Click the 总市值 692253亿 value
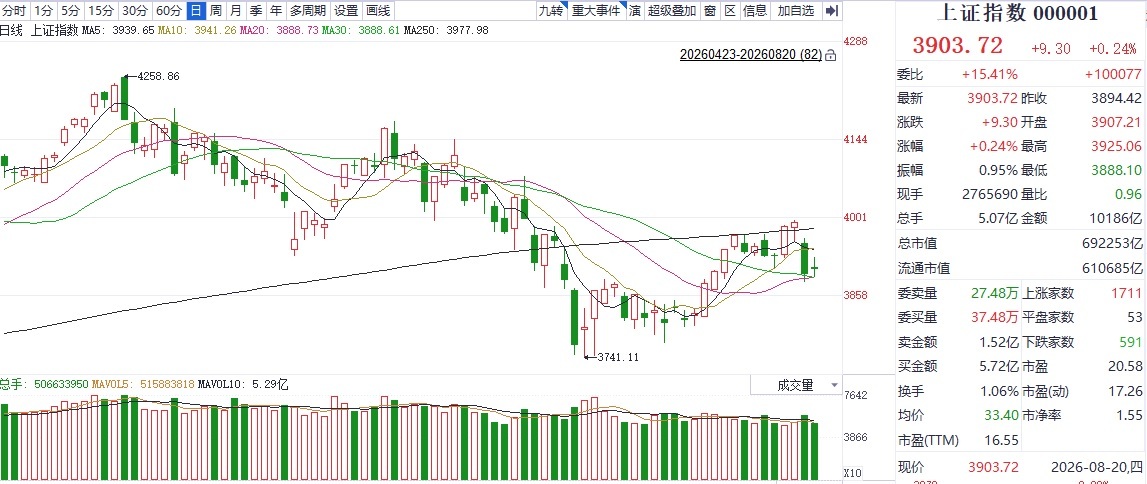The image size is (1147, 484). pos(1112,243)
